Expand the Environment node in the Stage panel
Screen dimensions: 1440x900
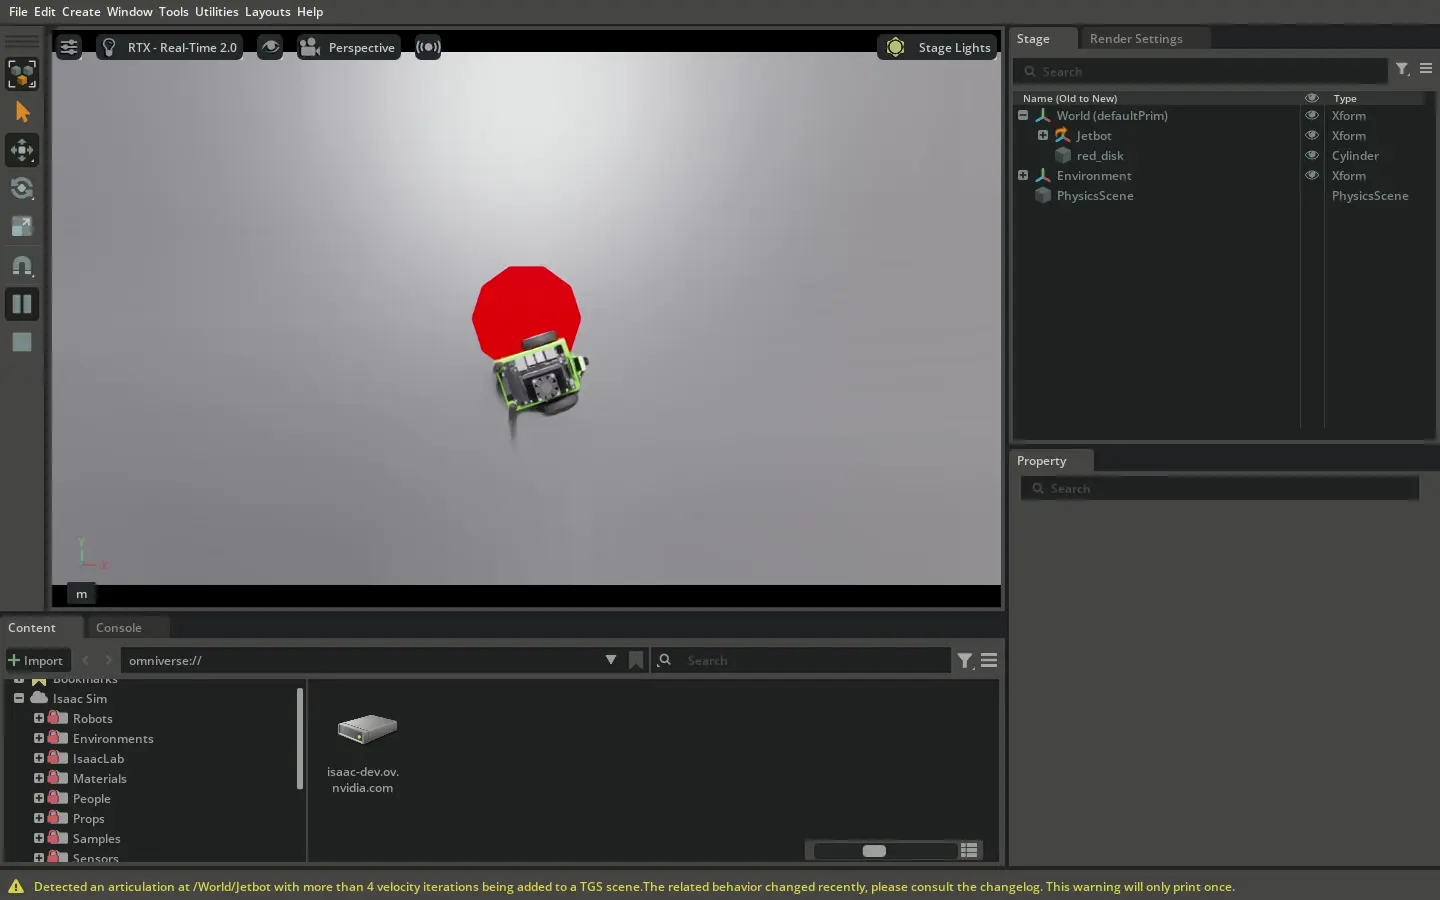[x=1022, y=175]
